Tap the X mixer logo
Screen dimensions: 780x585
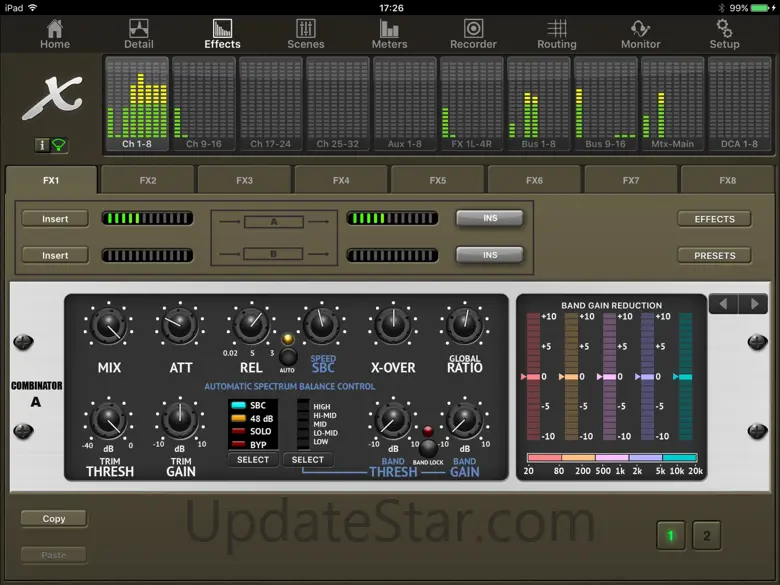(x=53, y=98)
